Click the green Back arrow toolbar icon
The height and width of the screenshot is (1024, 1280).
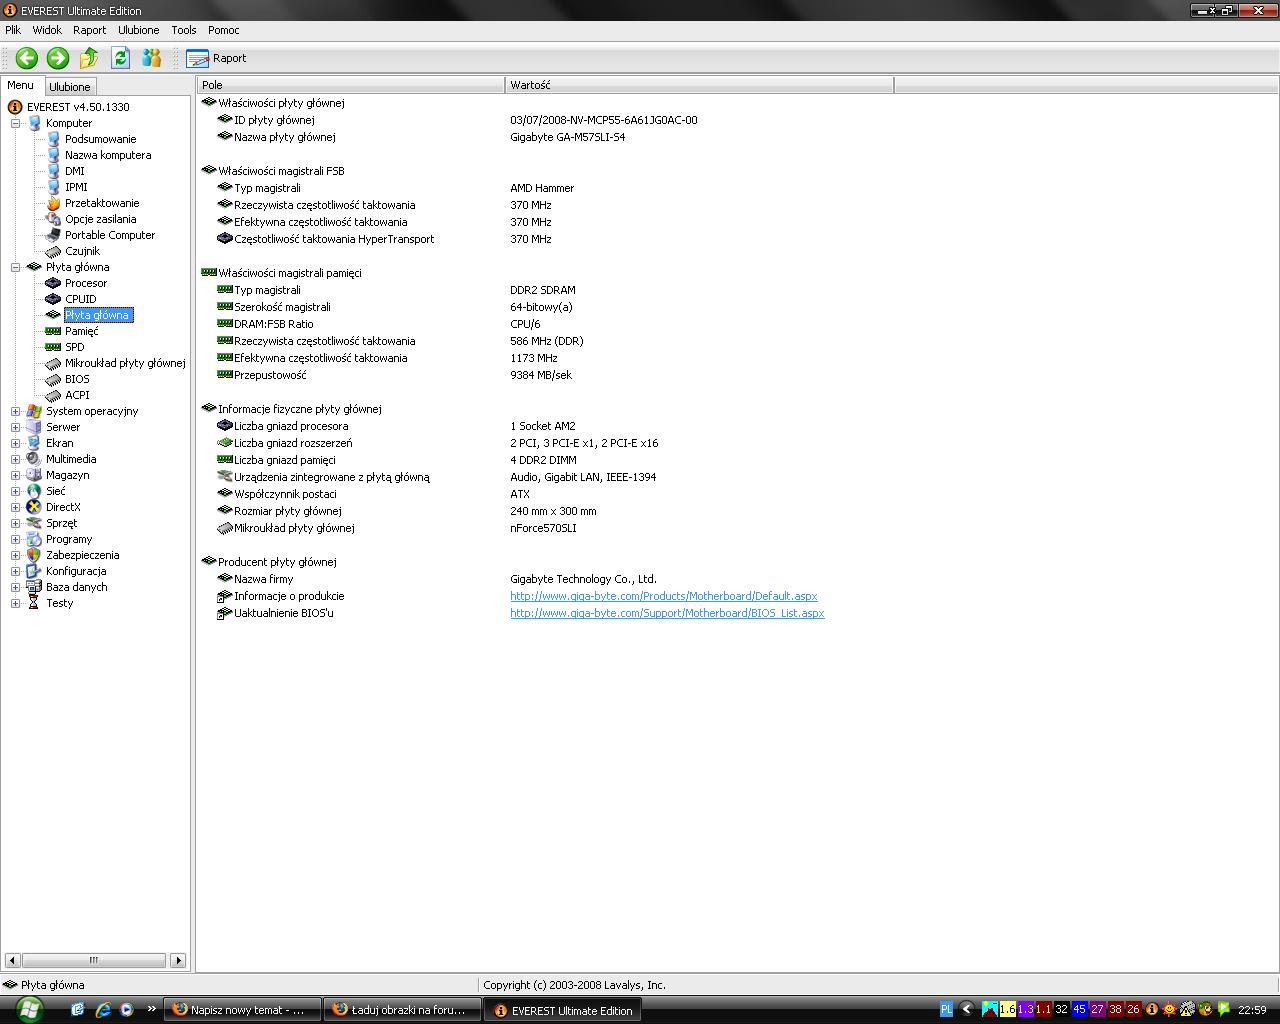tap(27, 58)
